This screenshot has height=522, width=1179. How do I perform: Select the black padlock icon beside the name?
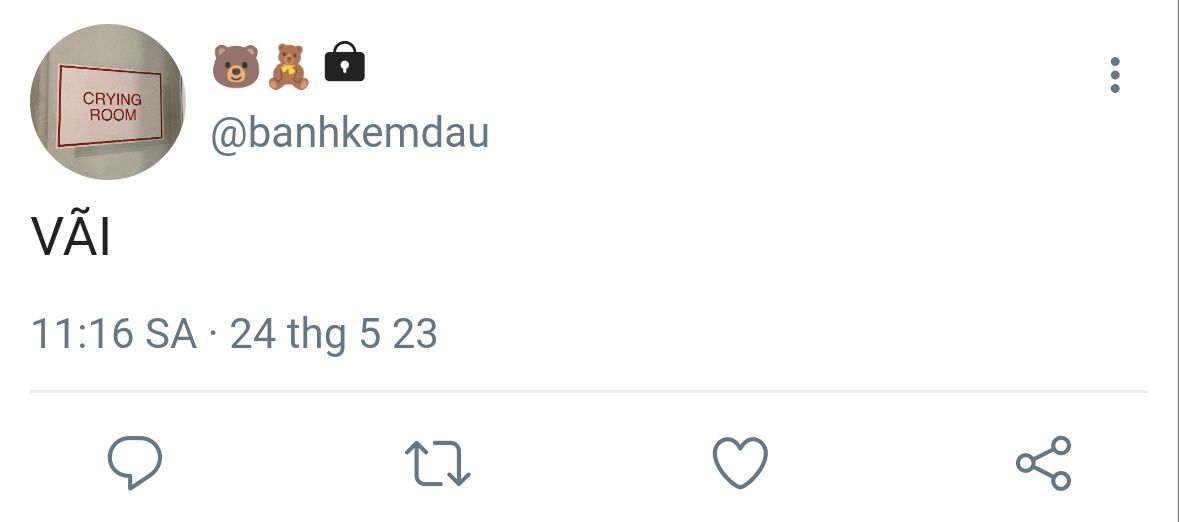(344, 62)
